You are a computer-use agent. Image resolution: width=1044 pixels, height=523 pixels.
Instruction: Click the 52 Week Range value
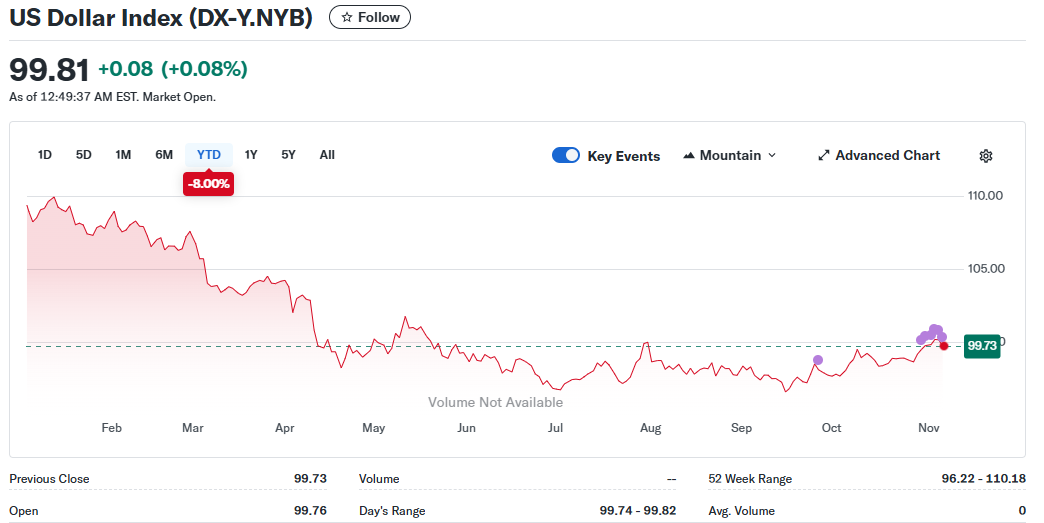click(x=983, y=478)
